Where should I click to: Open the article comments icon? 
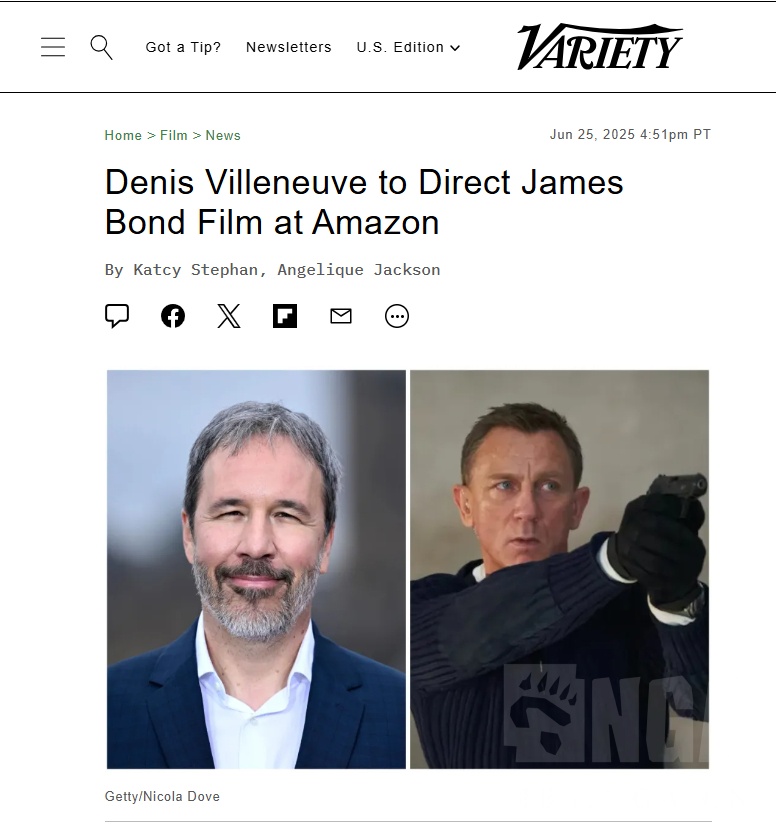click(x=117, y=316)
